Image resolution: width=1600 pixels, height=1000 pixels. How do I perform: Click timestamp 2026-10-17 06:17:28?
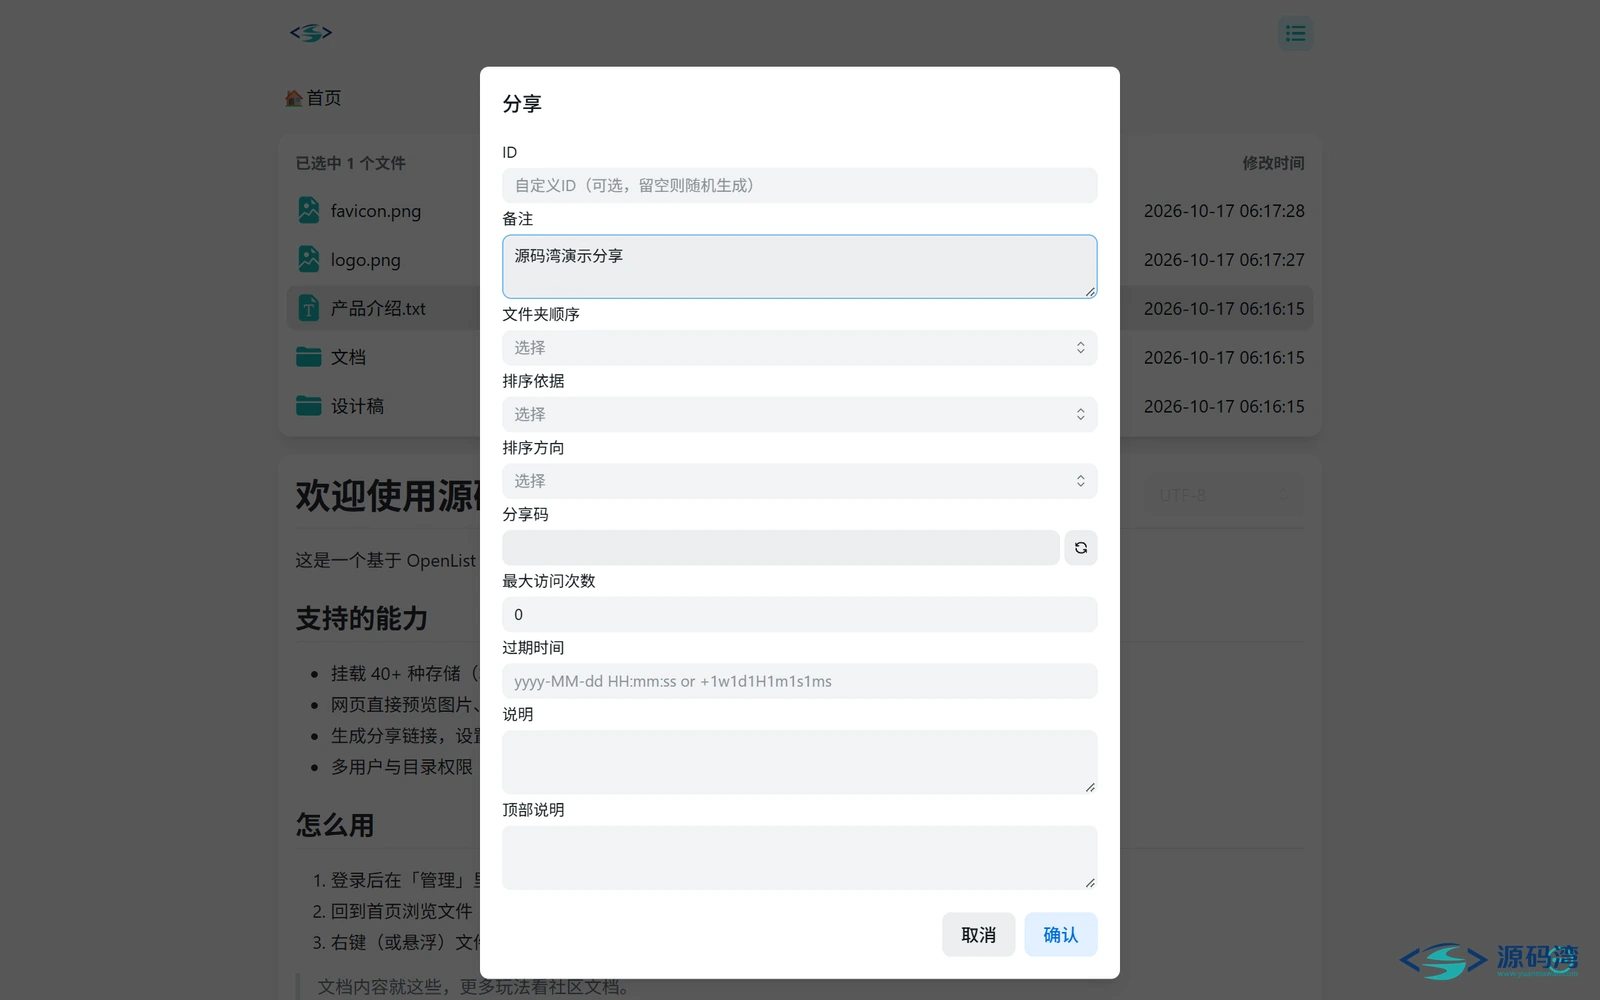point(1224,211)
